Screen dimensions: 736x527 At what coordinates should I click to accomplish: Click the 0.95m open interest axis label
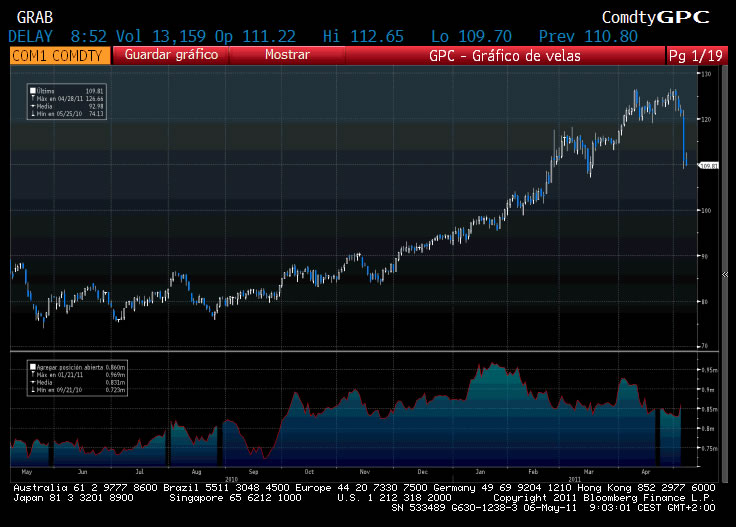[709, 370]
